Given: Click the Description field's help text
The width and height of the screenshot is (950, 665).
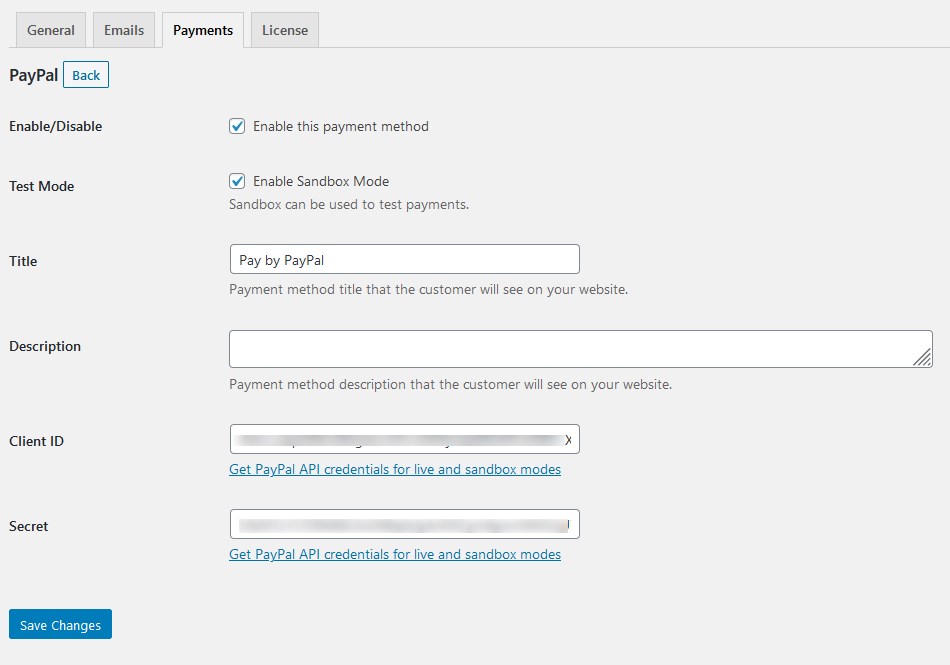Looking at the screenshot, I should 451,385.
